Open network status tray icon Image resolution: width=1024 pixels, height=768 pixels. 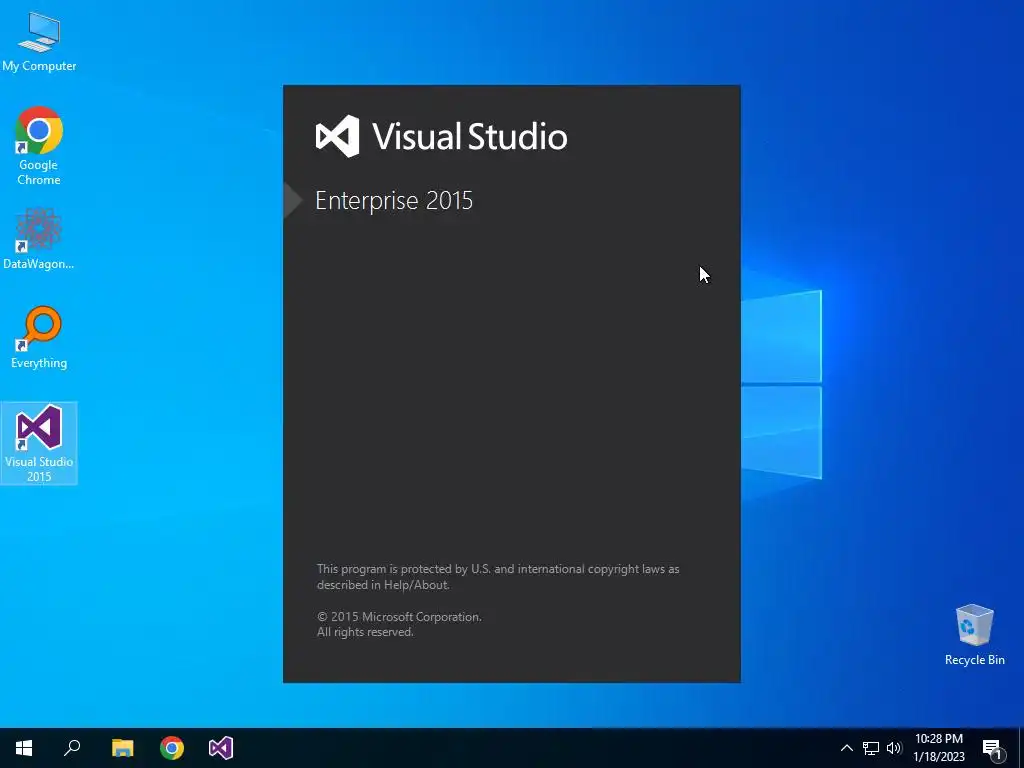(x=871, y=748)
